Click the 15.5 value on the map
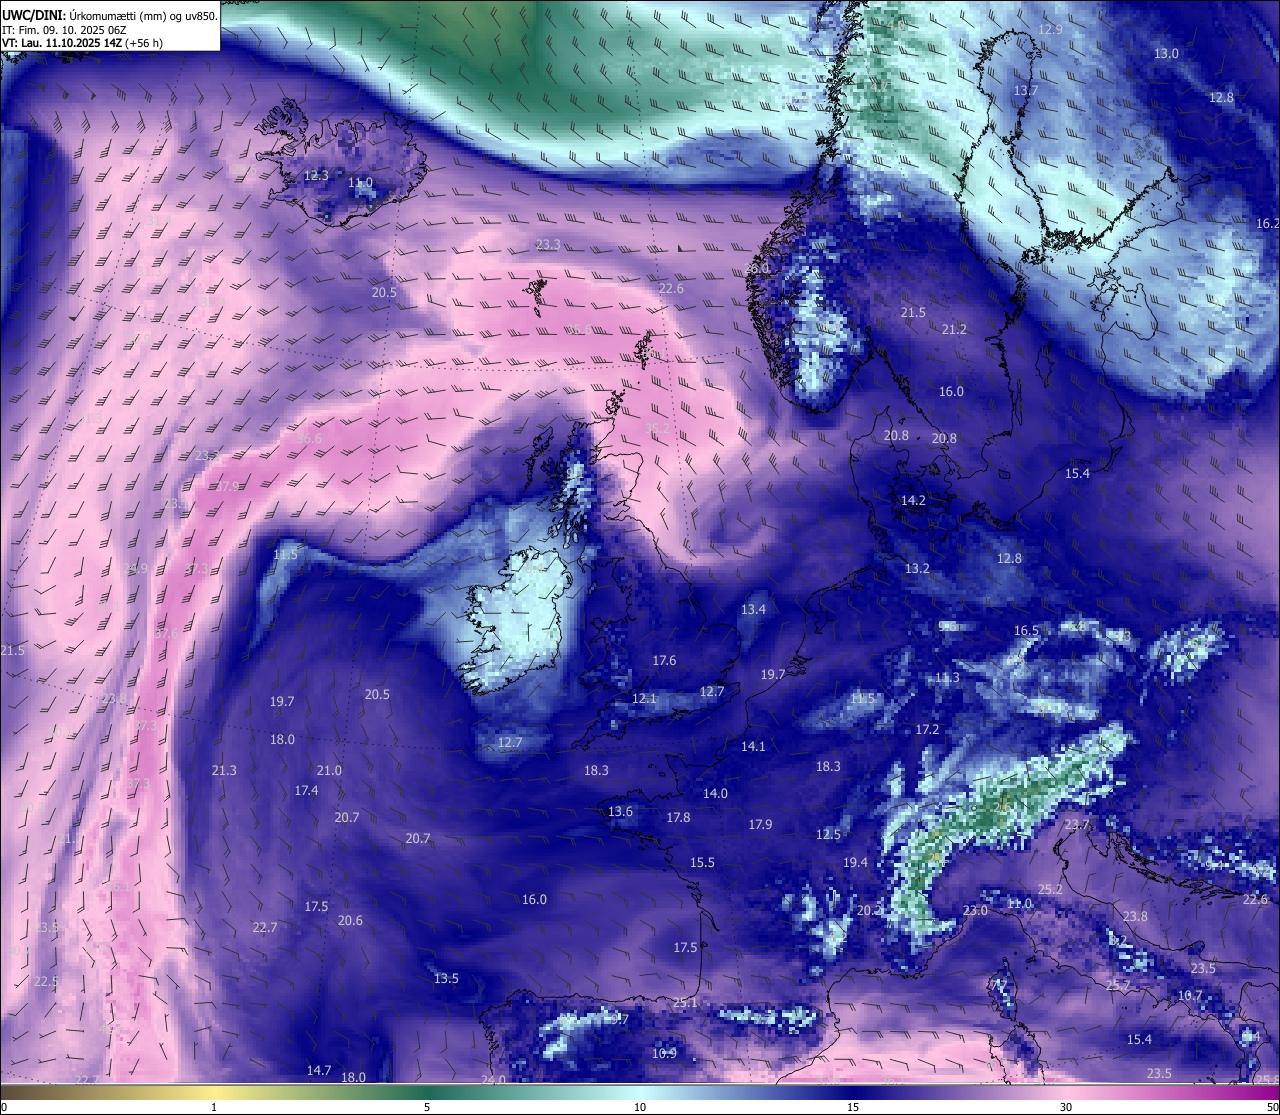Screen dimensions: 1280x1115 [x=702, y=862]
